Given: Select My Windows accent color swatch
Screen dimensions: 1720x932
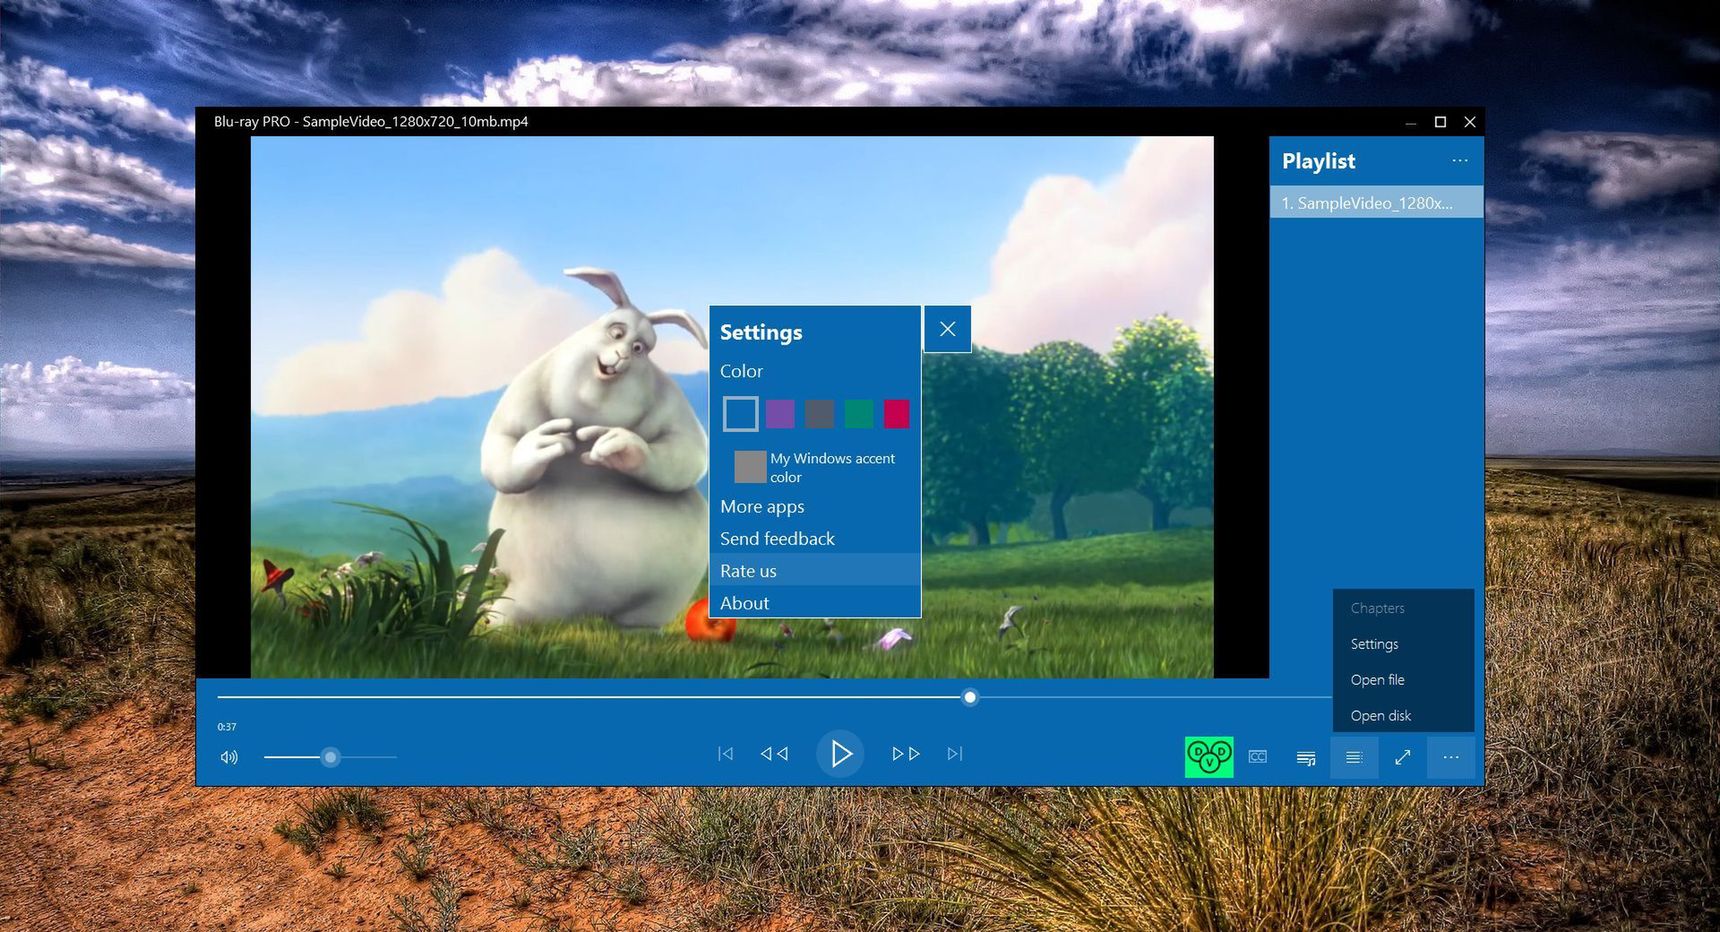Looking at the screenshot, I should [750, 467].
